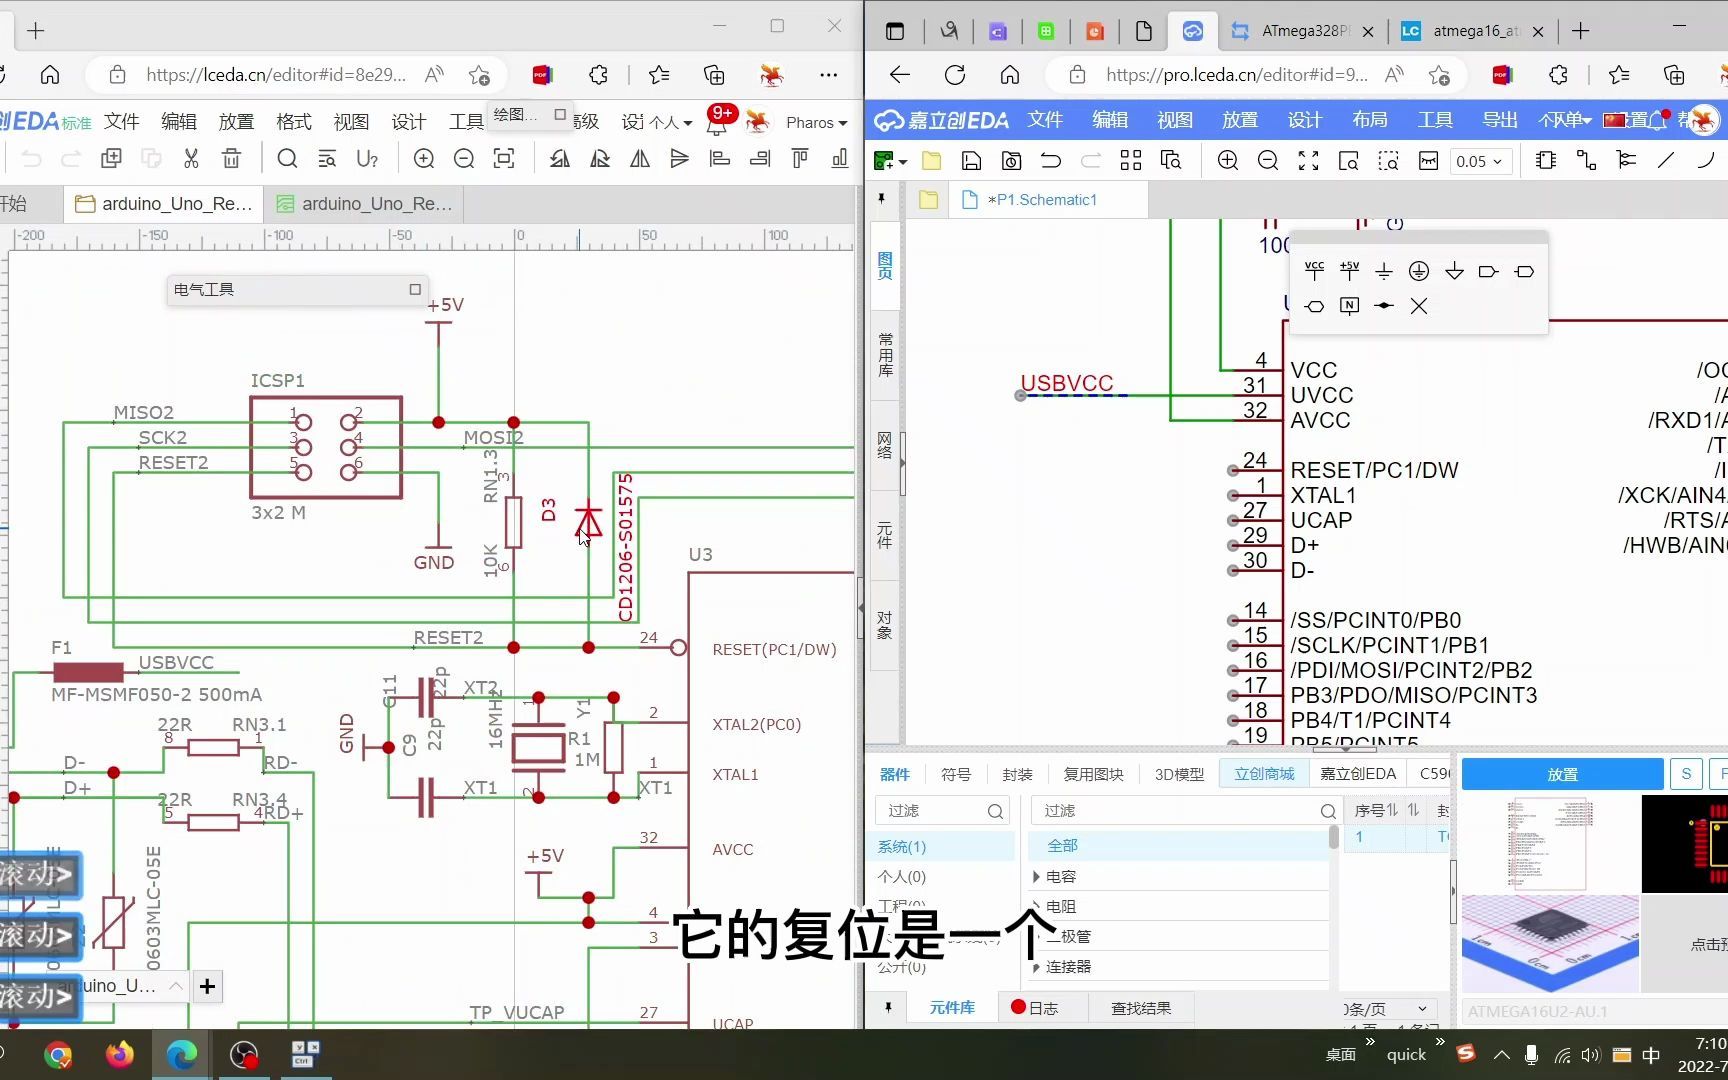Collapse the 绘图 floating tool panel
This screenshot has width=1728, height=1080.
coord(560,114)
